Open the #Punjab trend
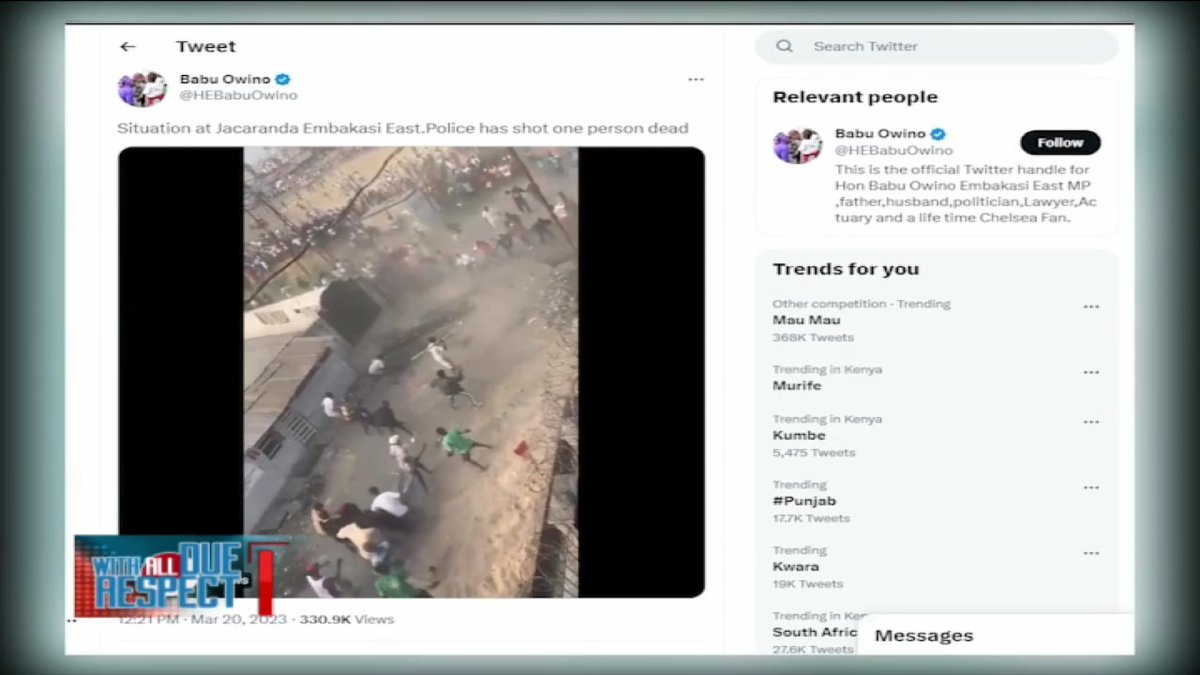 click(x=804, y=501)
